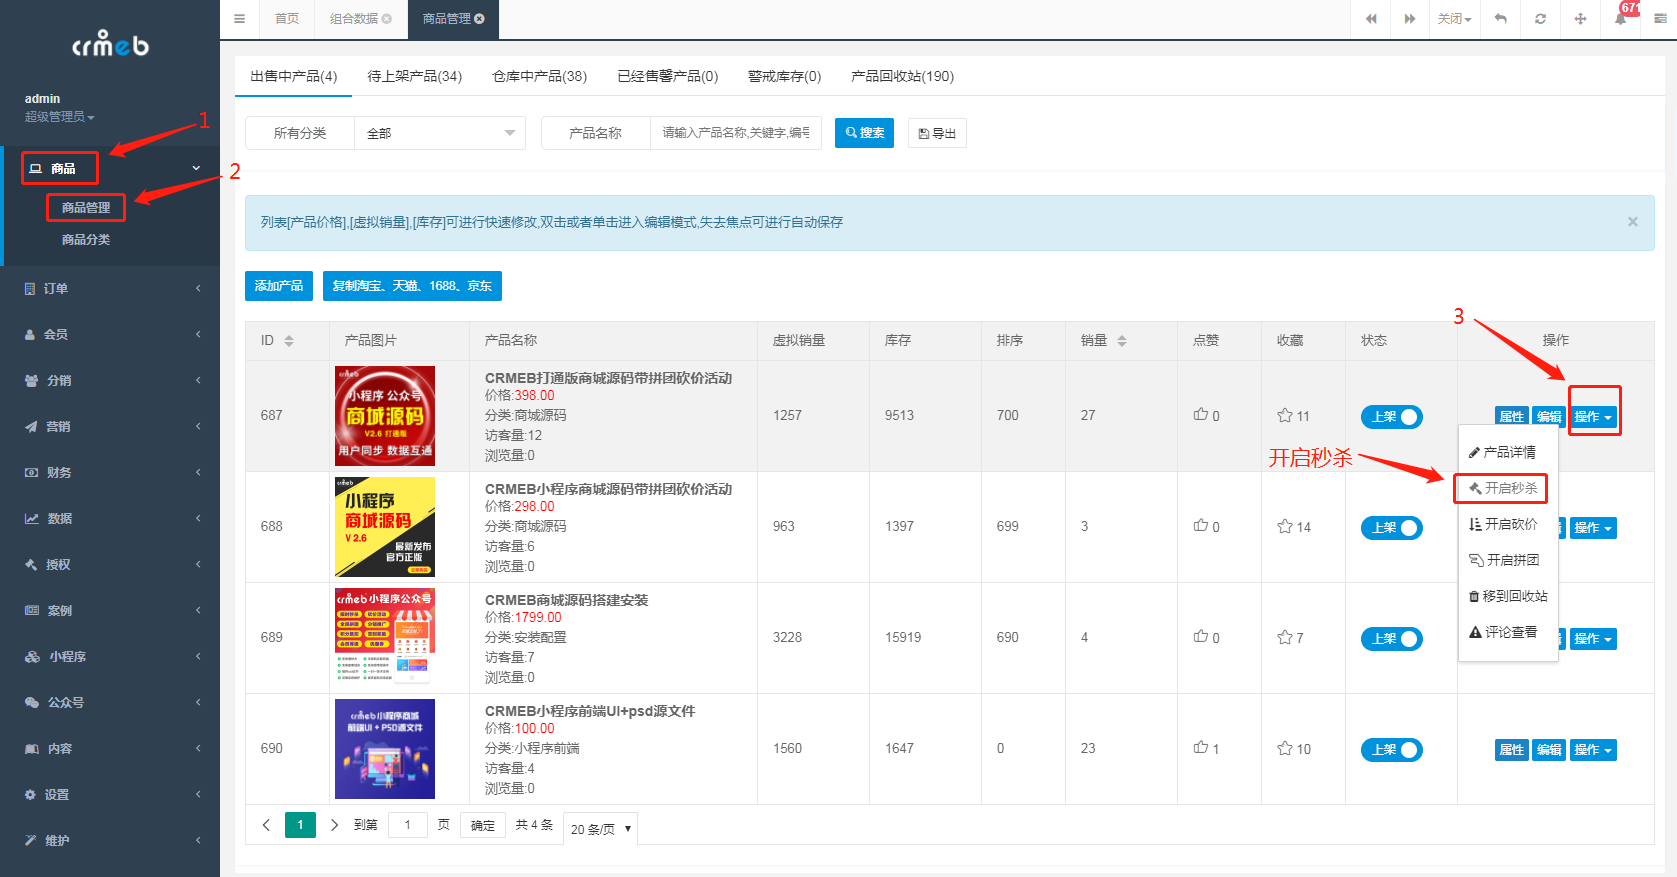Viewport: 1677px width, 877px height.
Task: Click 属性 button for product 687
Action: click(x=1511, y=417)
